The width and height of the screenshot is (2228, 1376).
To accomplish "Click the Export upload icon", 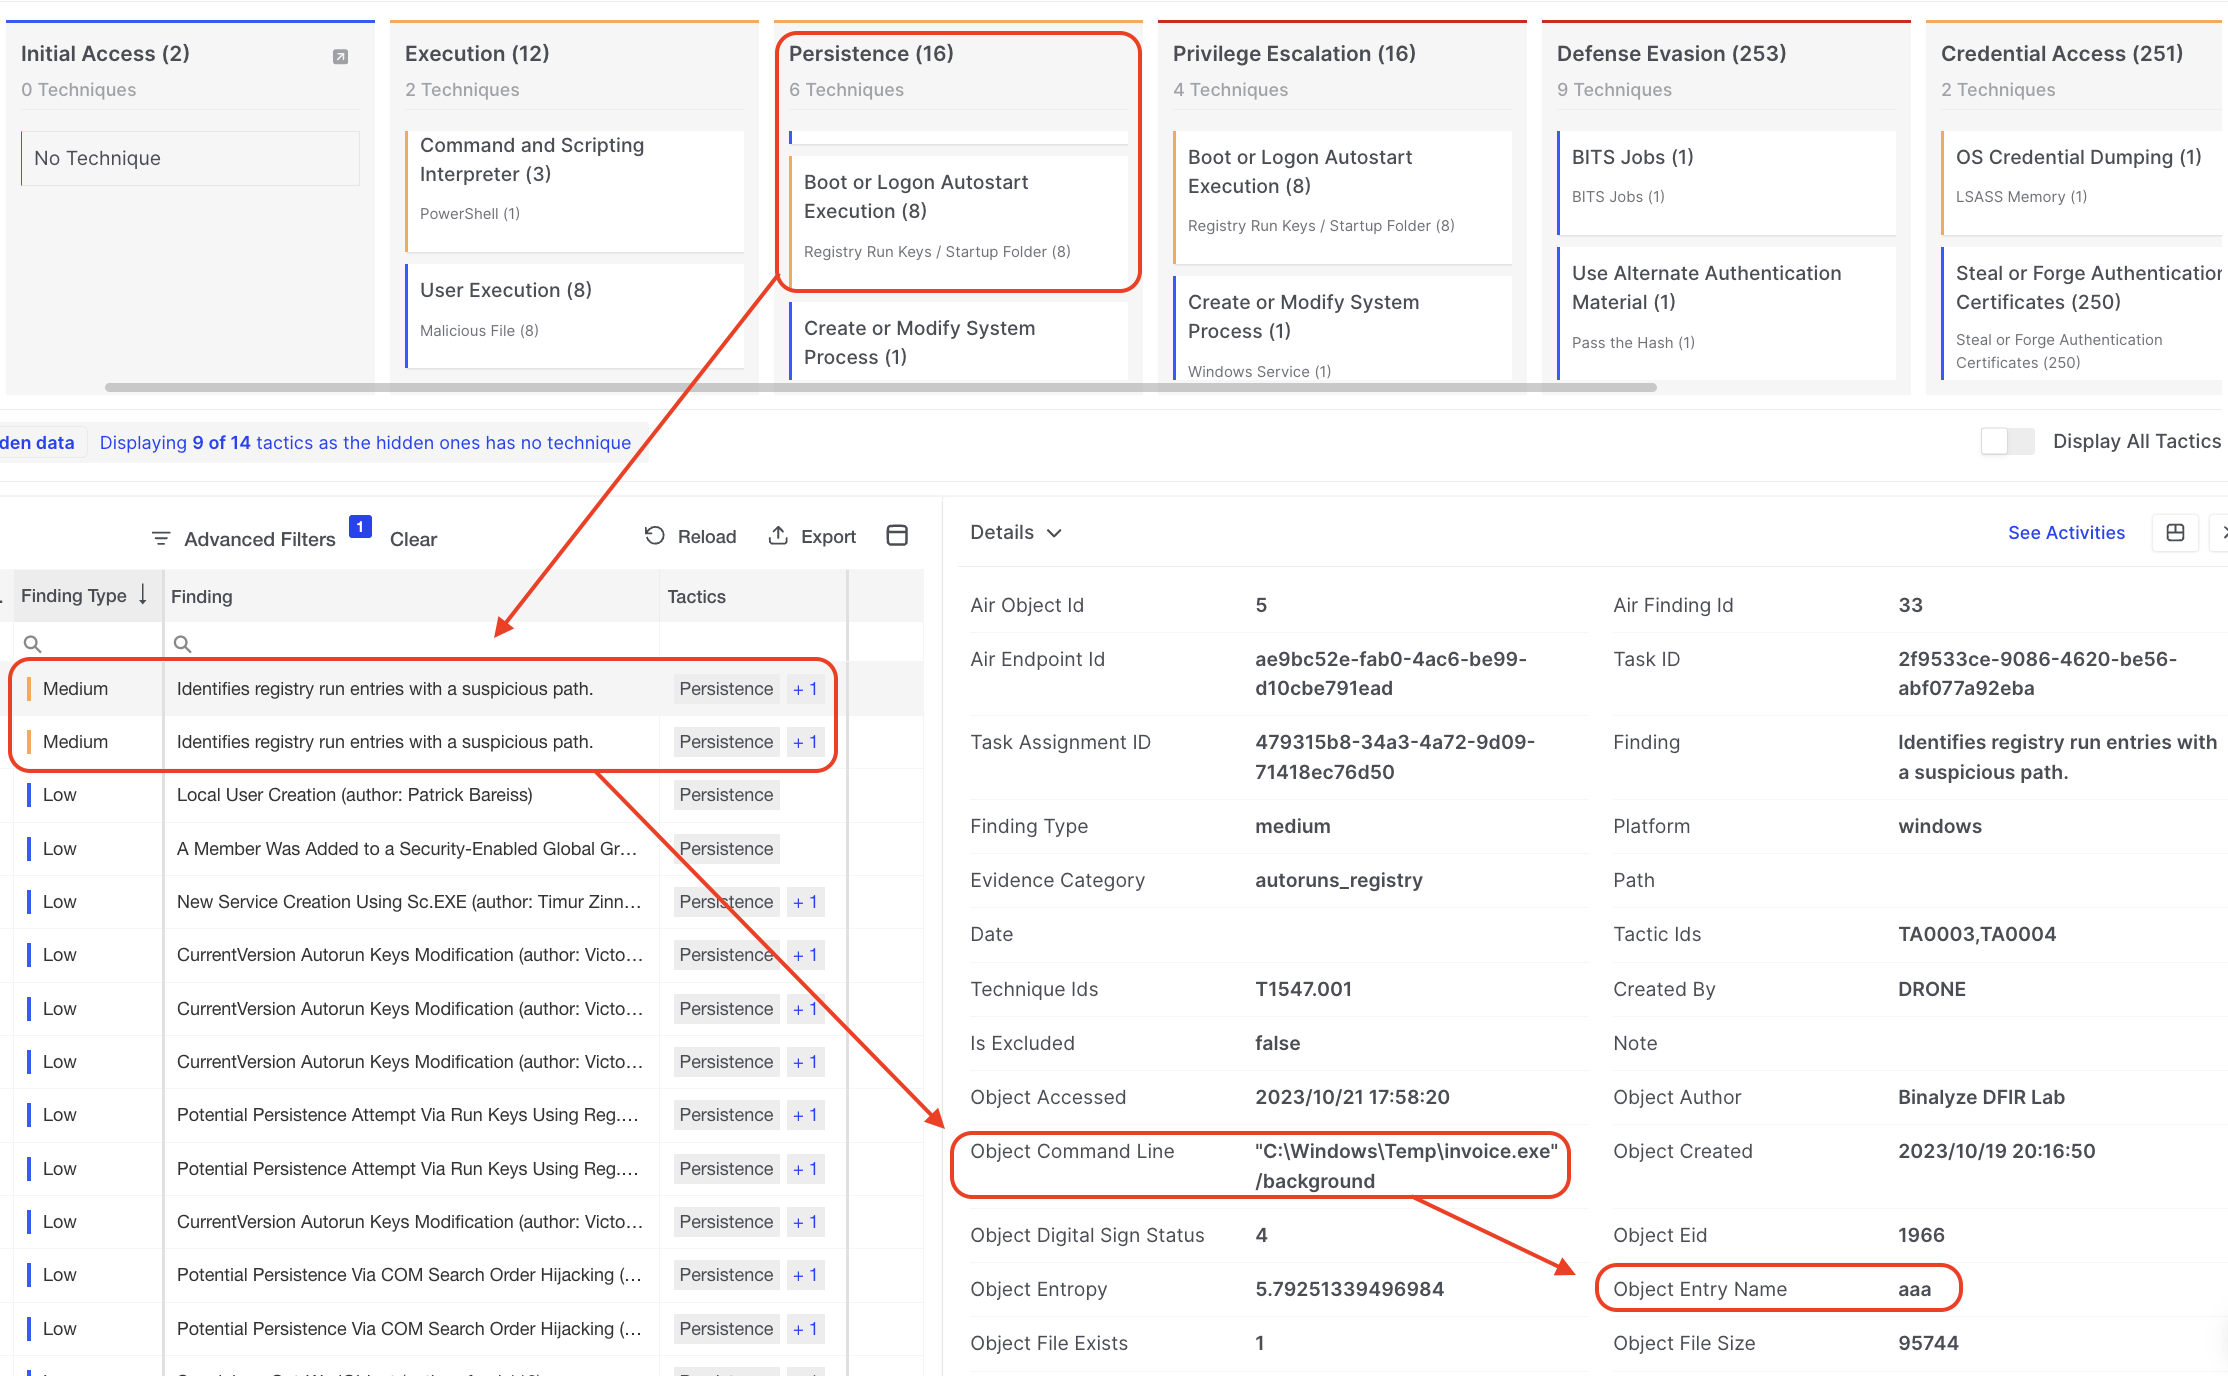I will pyautogui.click(x=778, y=536).
